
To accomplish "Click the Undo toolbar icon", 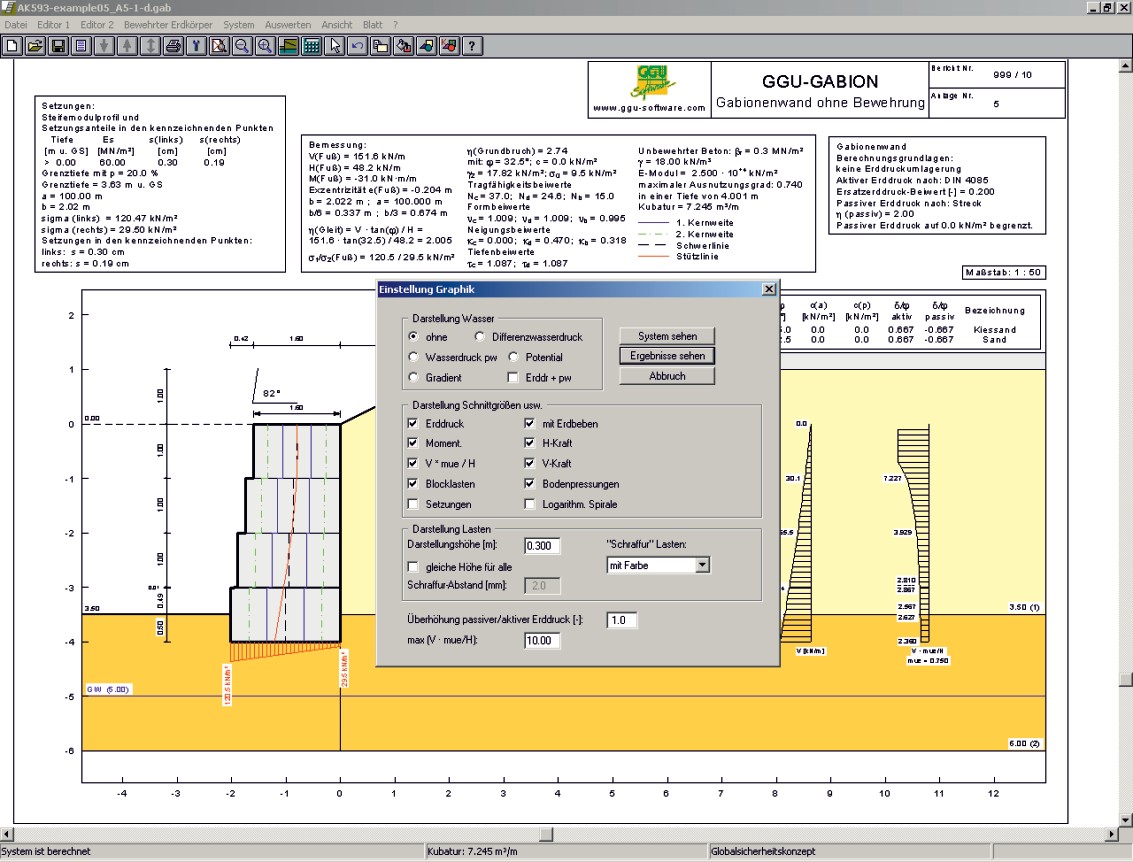I will point(356,45).
